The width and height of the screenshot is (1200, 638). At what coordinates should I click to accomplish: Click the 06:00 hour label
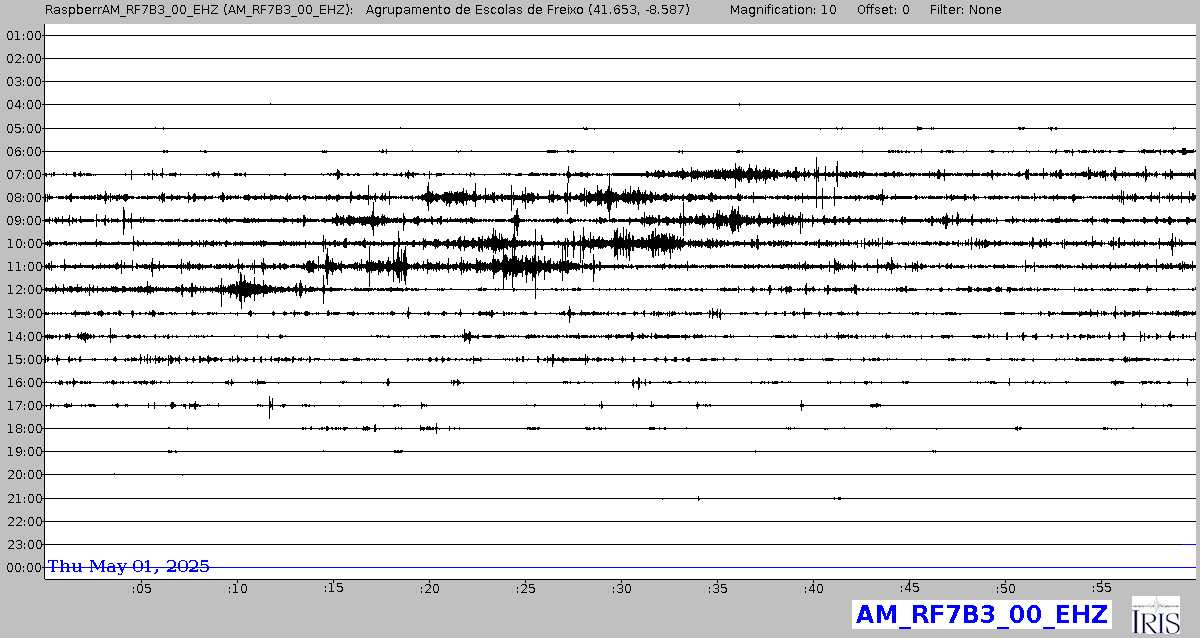[24, 151]
